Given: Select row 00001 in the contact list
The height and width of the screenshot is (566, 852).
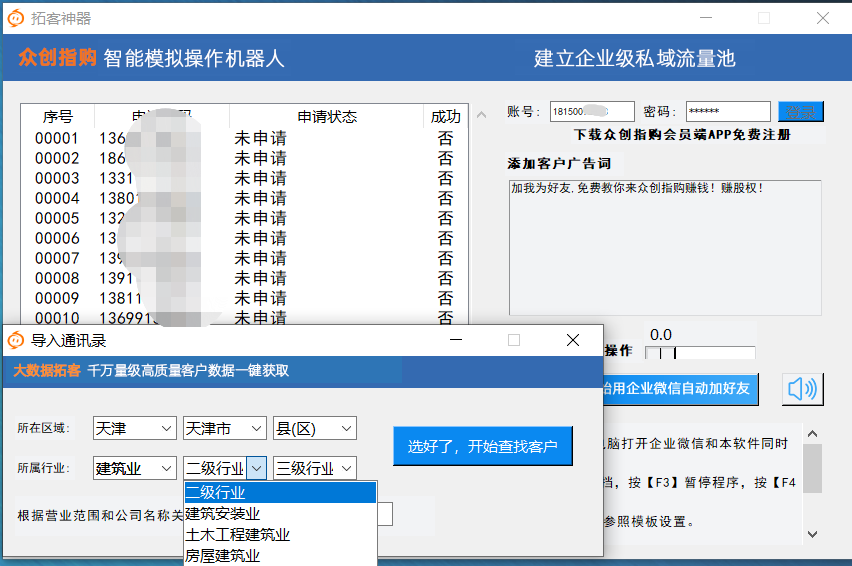Looking at the screenshot, I should coord(245,138).
